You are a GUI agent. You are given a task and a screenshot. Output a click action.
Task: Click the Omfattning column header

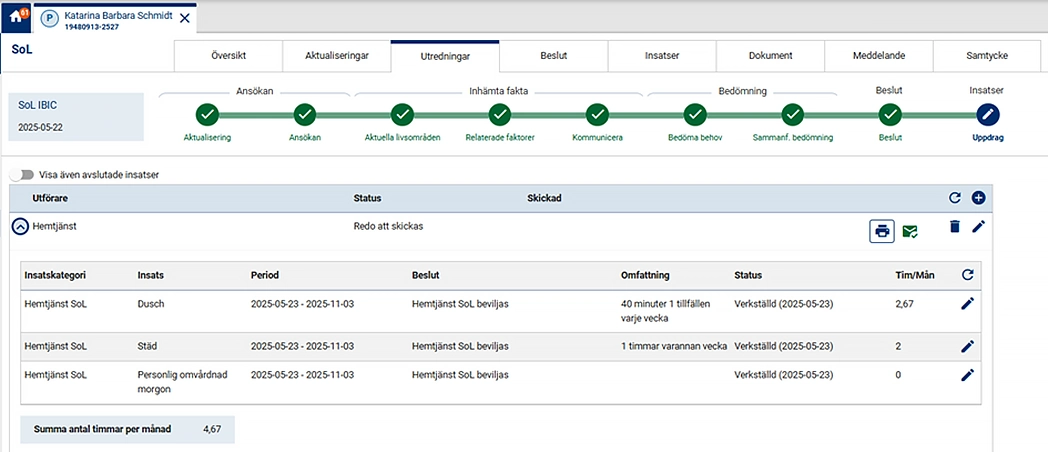(645, 275)
